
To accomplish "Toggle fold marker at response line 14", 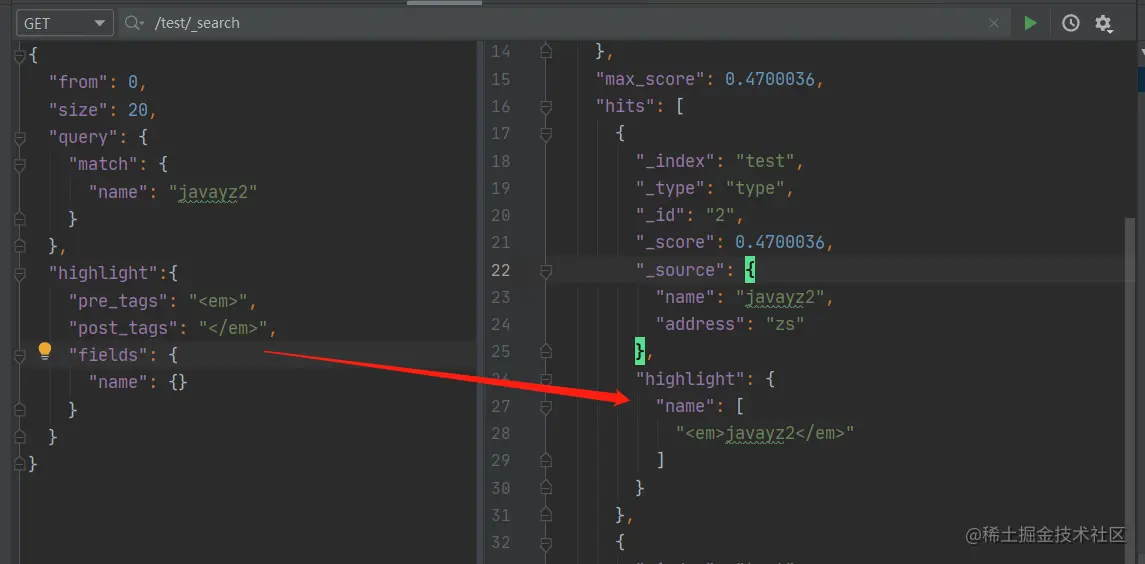I will [x=545, y=51].
